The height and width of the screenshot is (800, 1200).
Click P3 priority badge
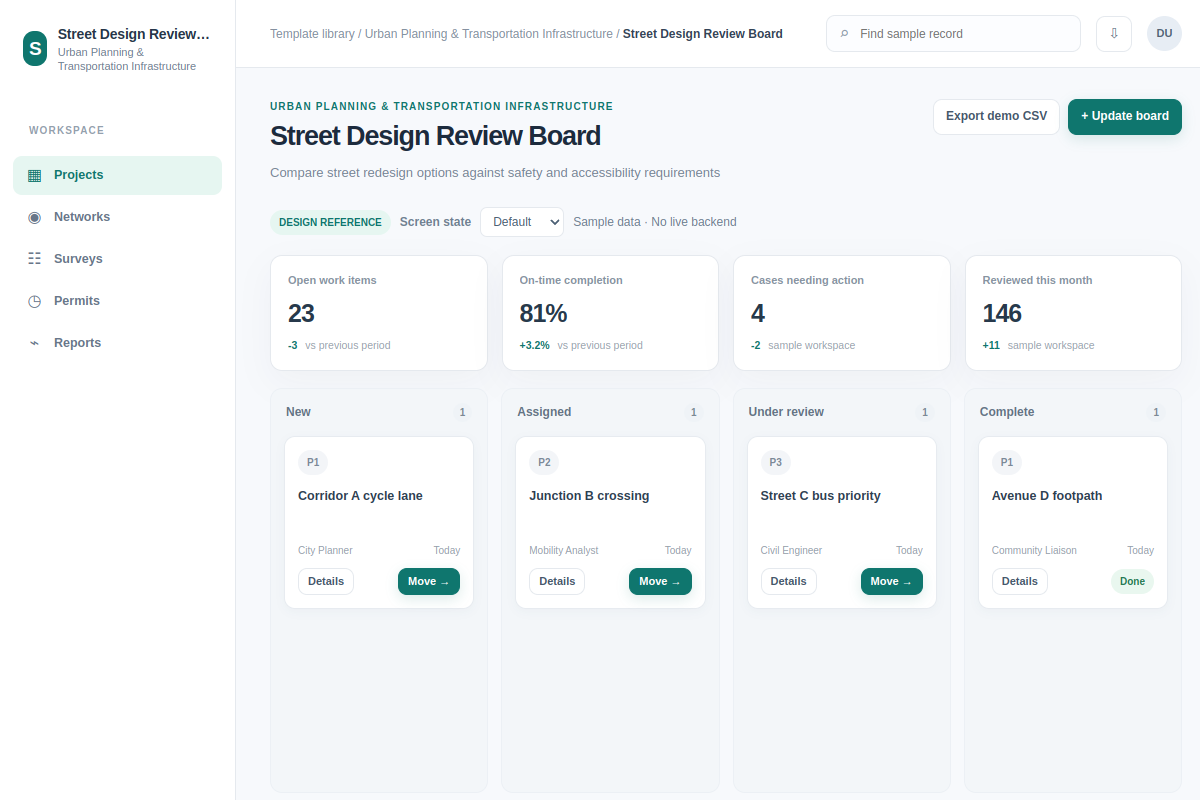point(775,462)
